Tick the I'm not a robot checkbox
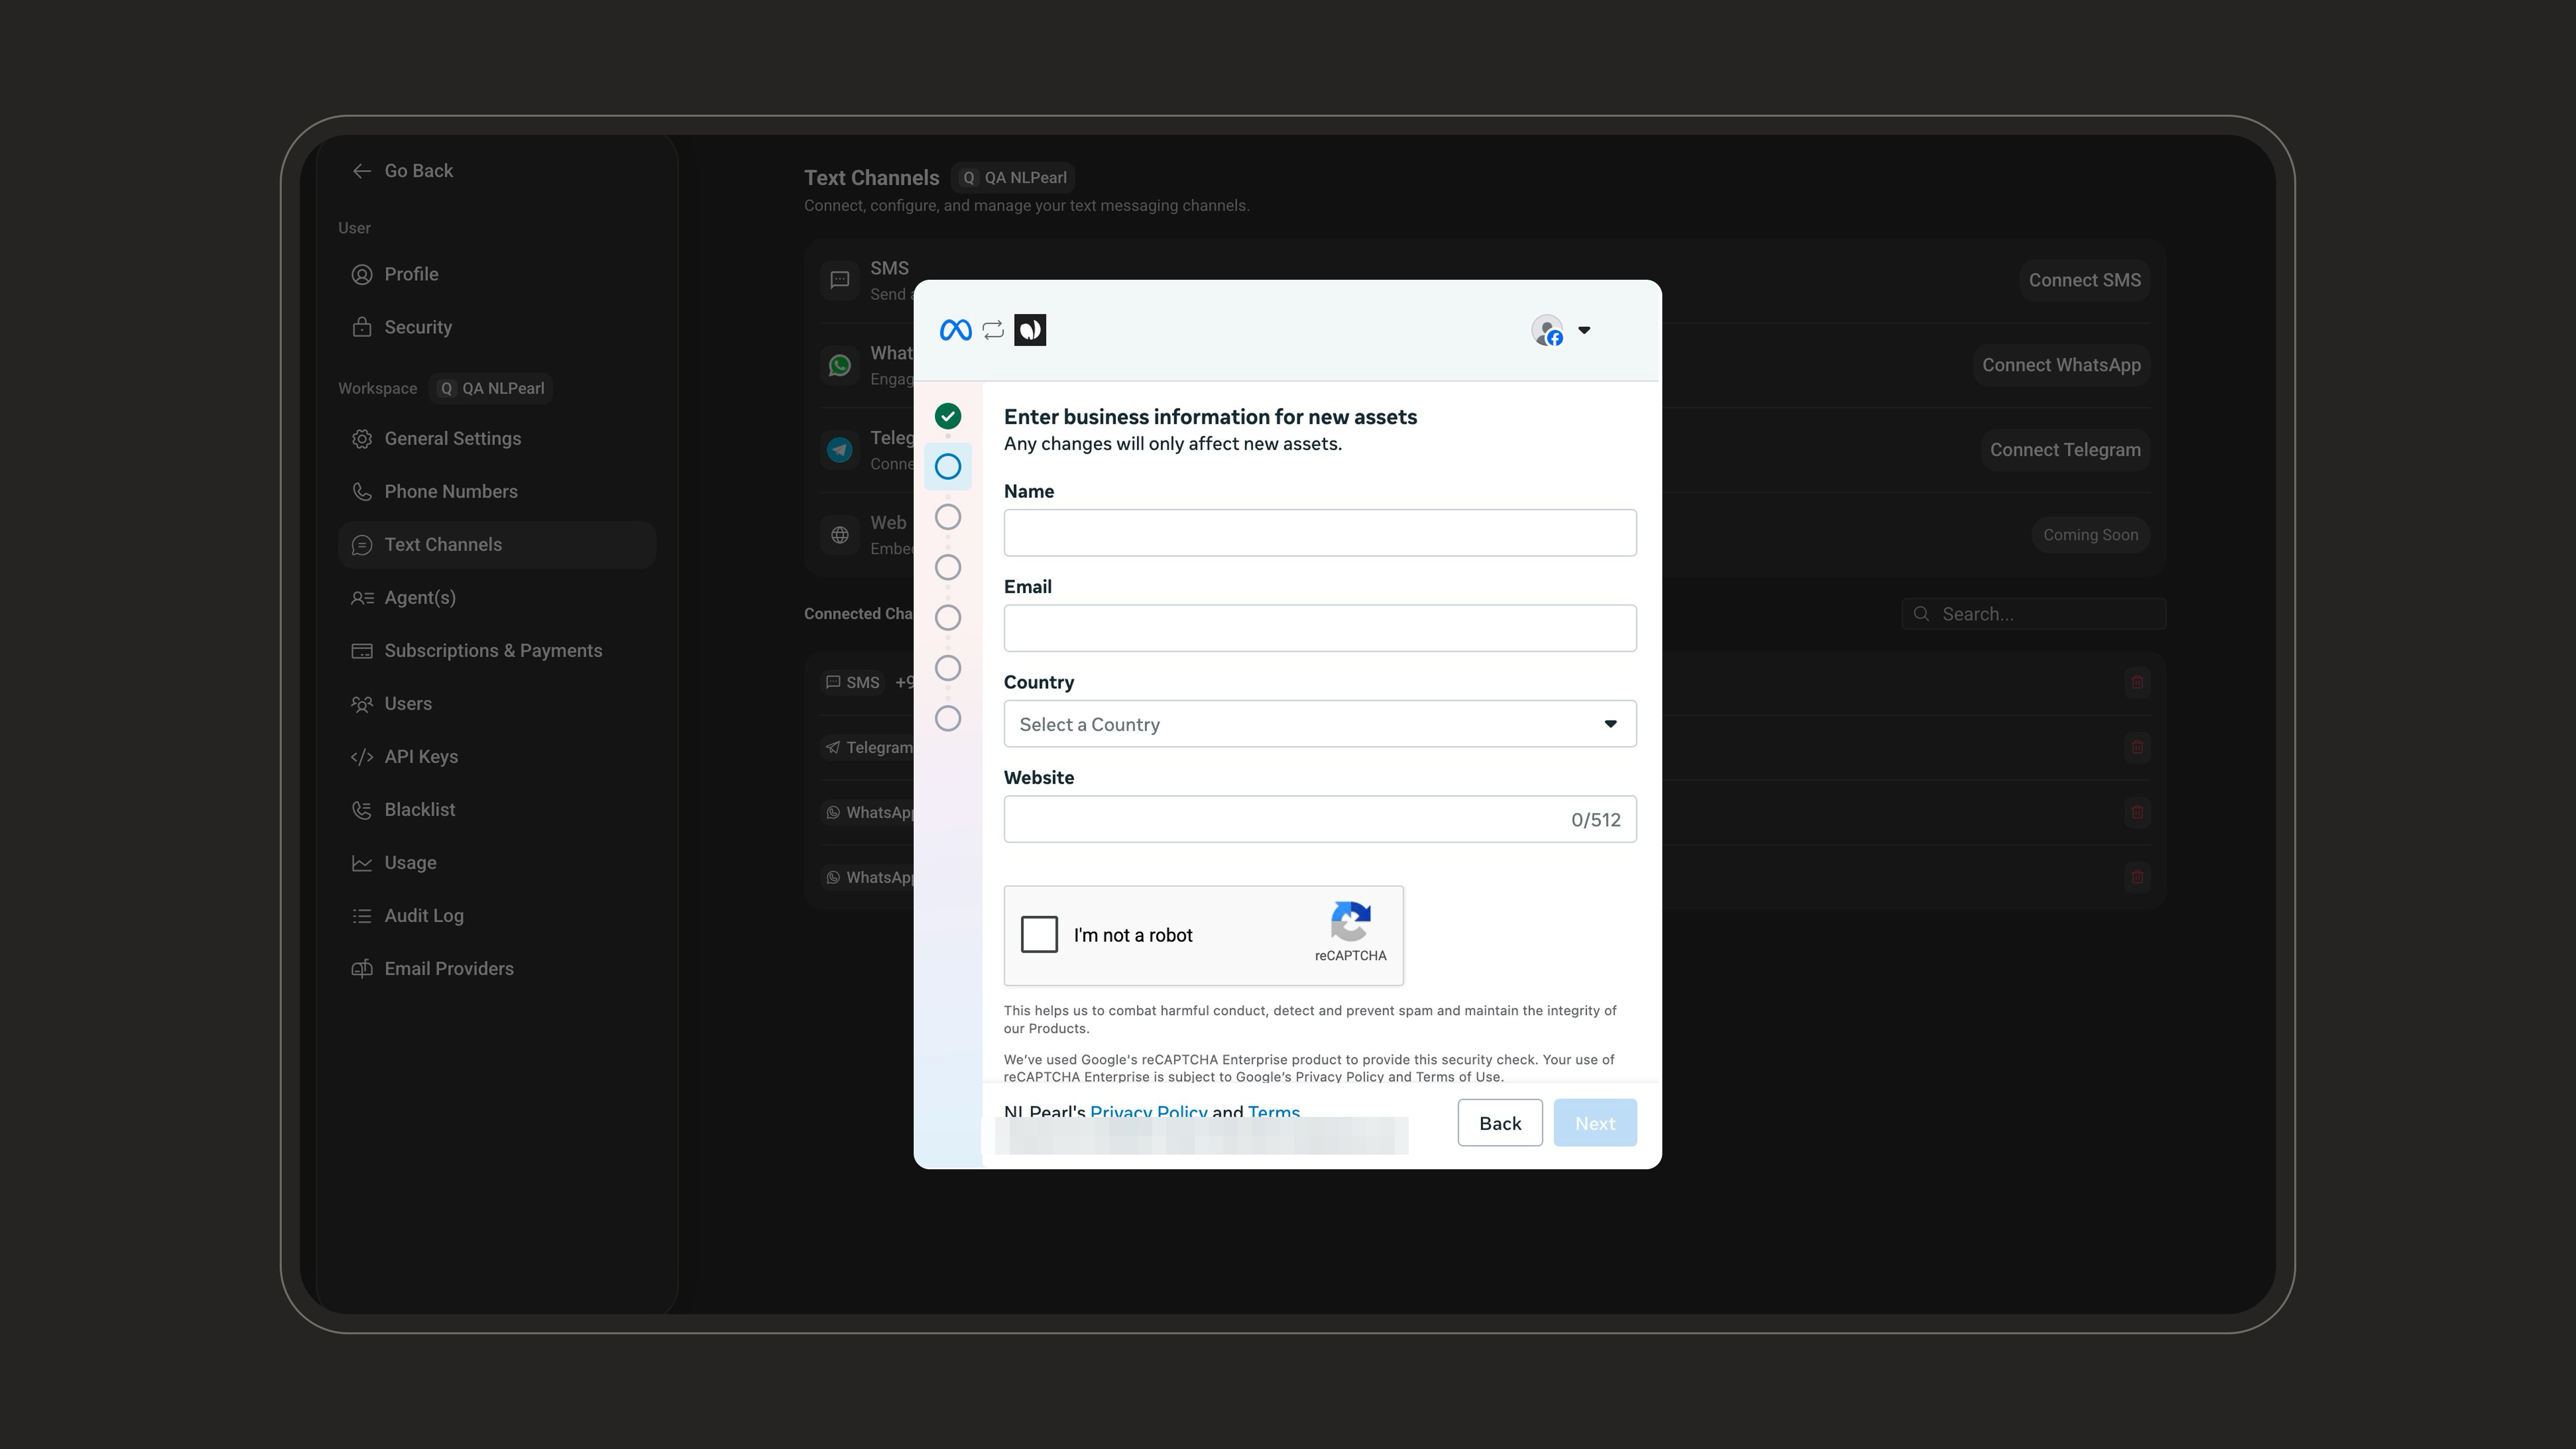This screenshot has width=2576, height=1449. [1039, 934]
